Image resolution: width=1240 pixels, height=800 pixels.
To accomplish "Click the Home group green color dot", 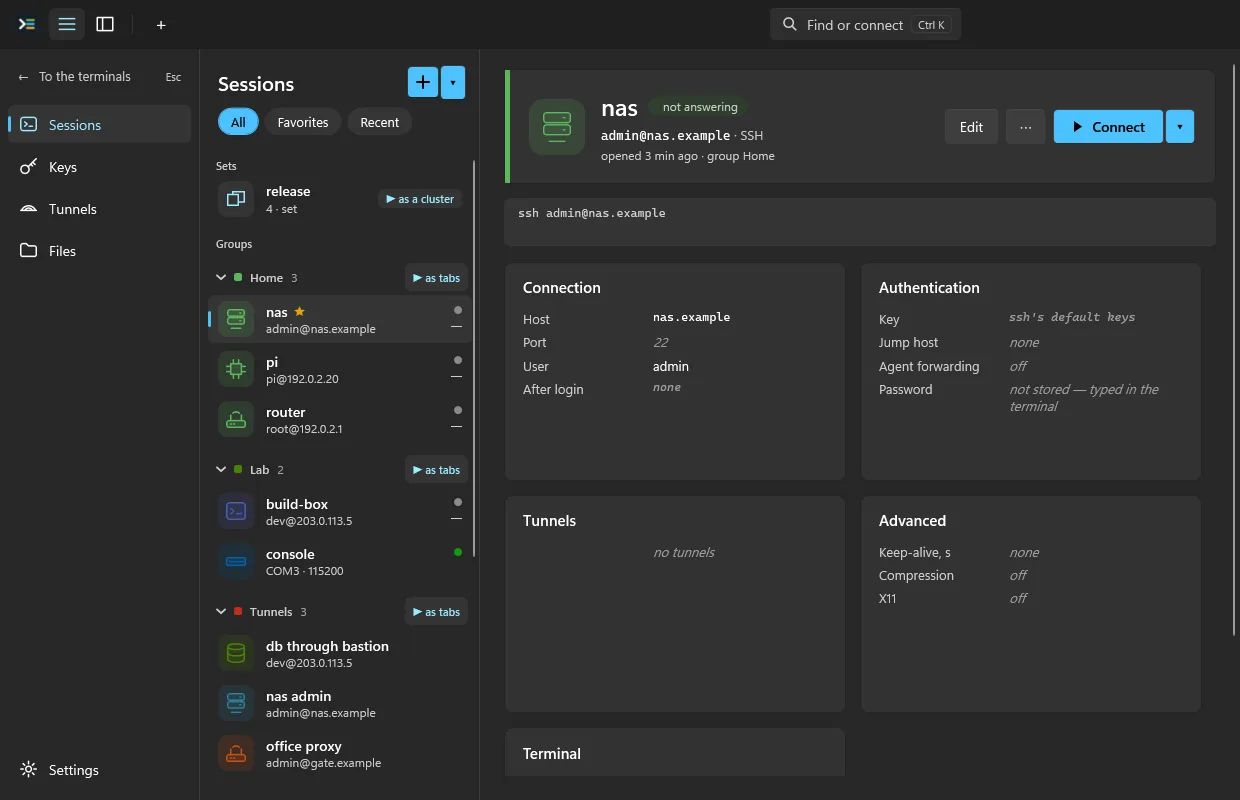I will (x=238, y=278).
